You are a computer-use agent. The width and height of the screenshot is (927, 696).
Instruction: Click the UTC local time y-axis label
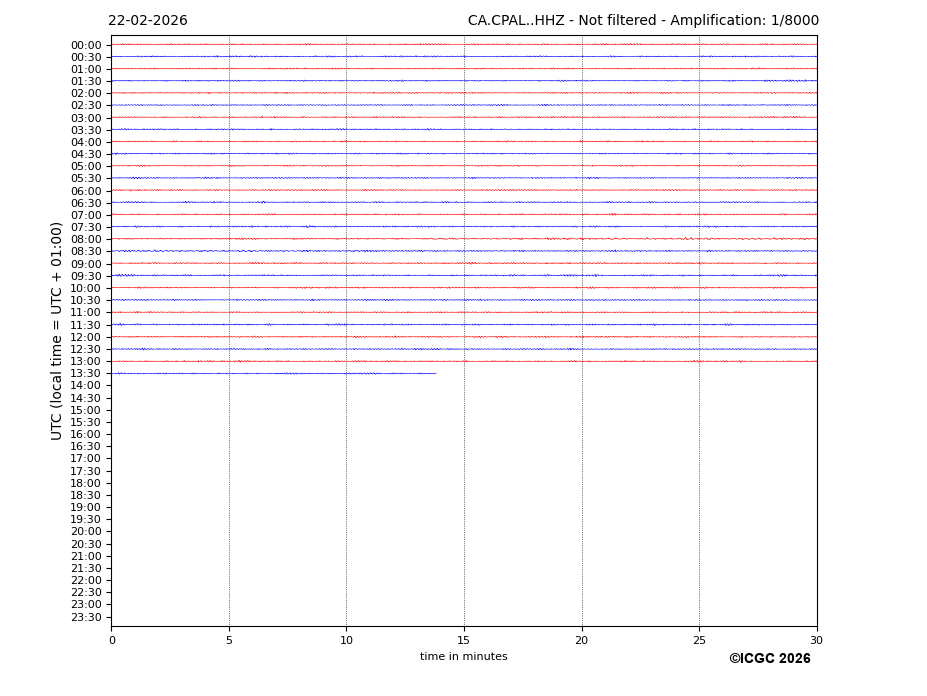[57, 331]
